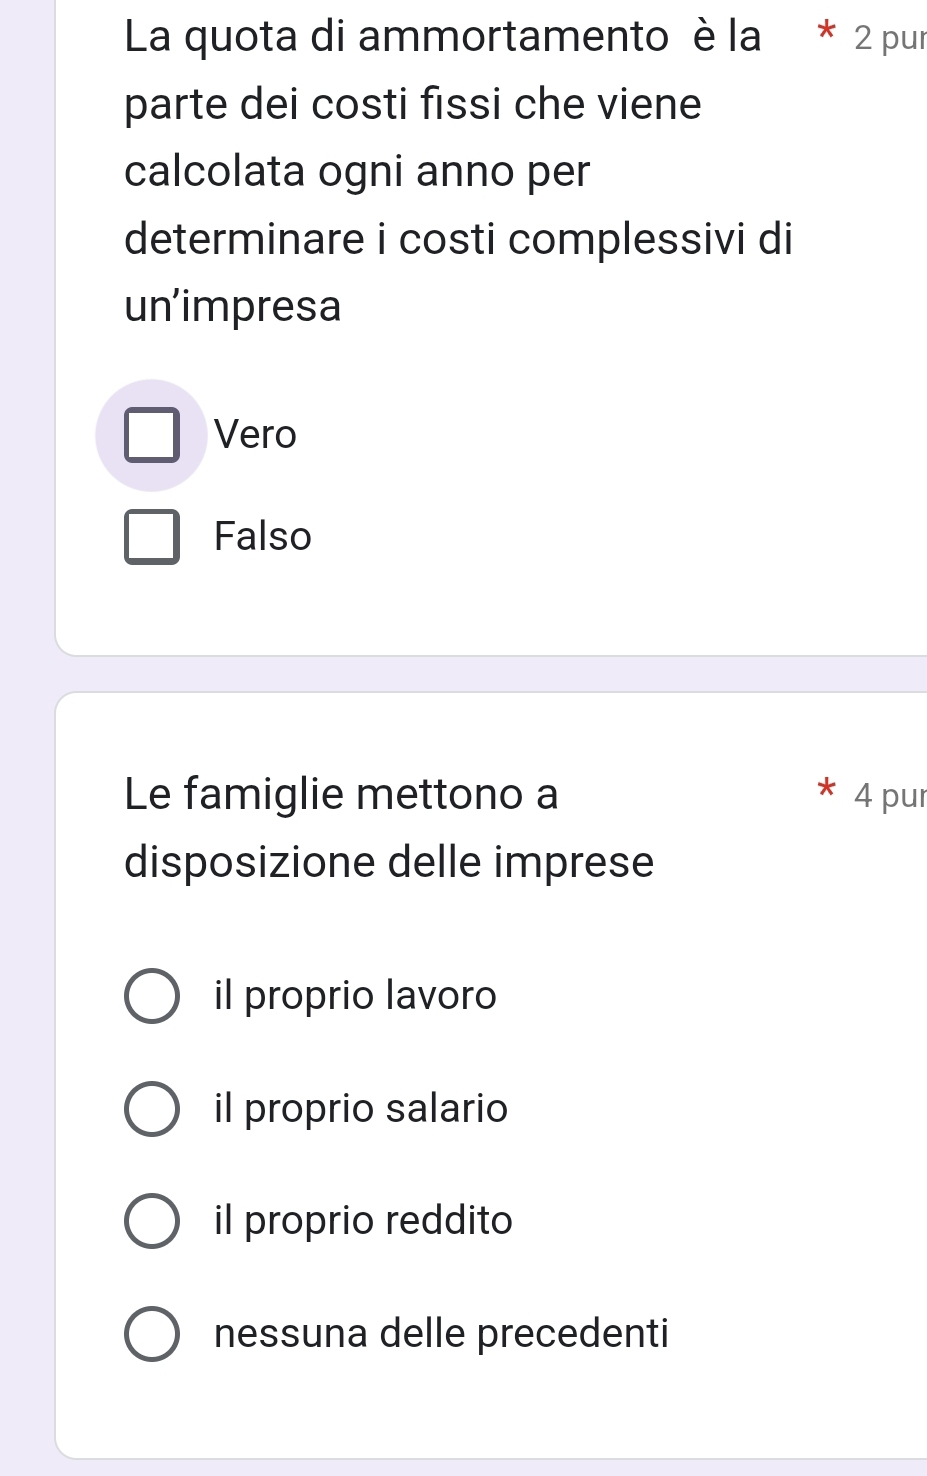Screen dimensions: 927x1476
Task: Select the 'nessuna delle precedenti' radio button
Action: click(x=152, y=1334)
